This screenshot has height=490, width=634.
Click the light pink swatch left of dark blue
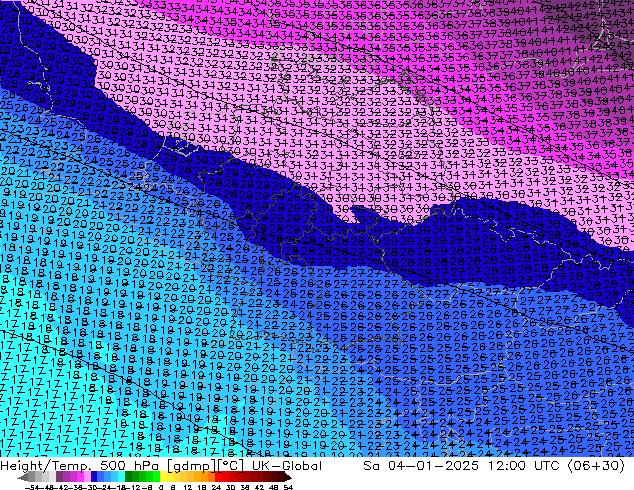pyautogui.click(x=87, y=476)
